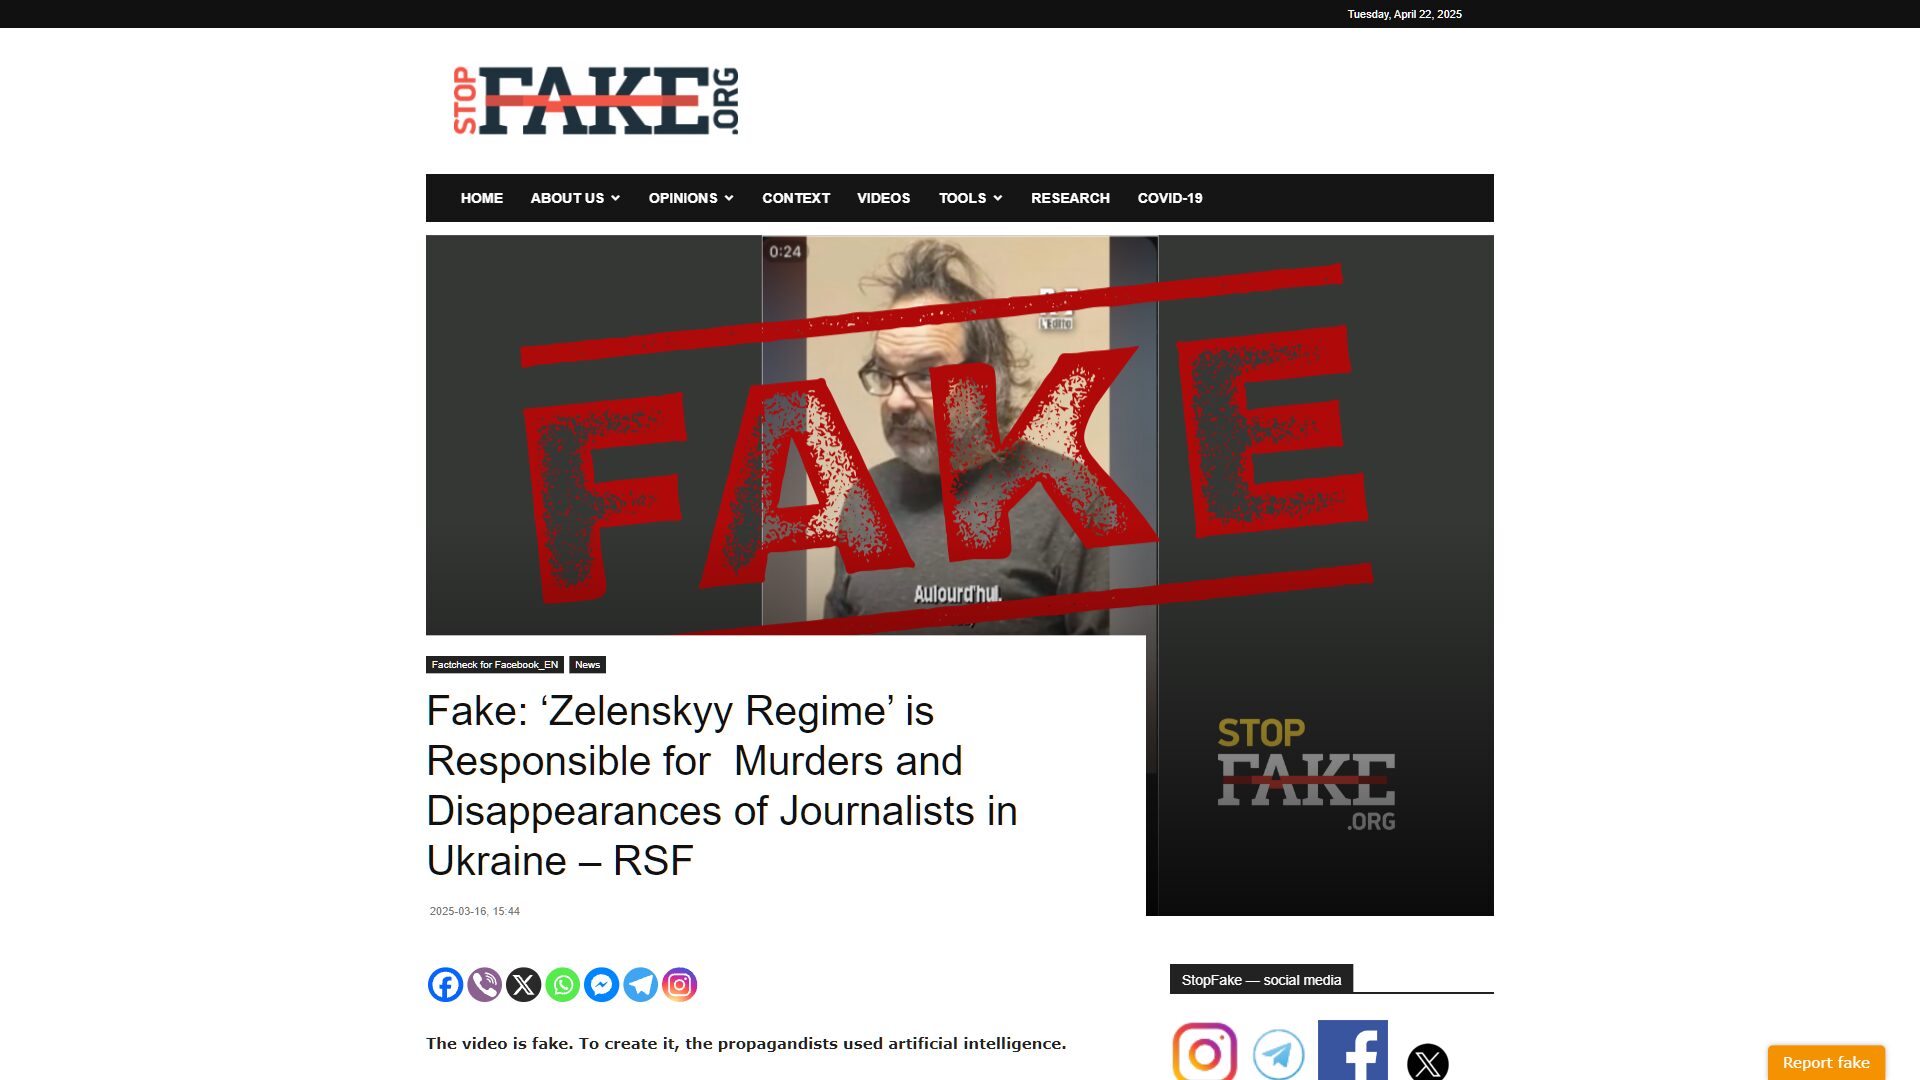Share article via Telegram icon
Screen dimensions: 1920x1080
(640, 985)
